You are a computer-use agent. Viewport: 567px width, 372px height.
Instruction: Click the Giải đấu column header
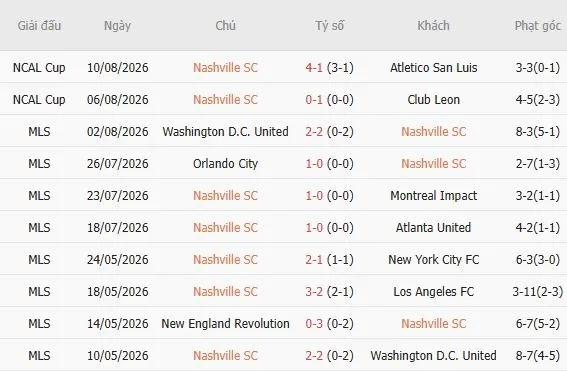coord(39,26)
